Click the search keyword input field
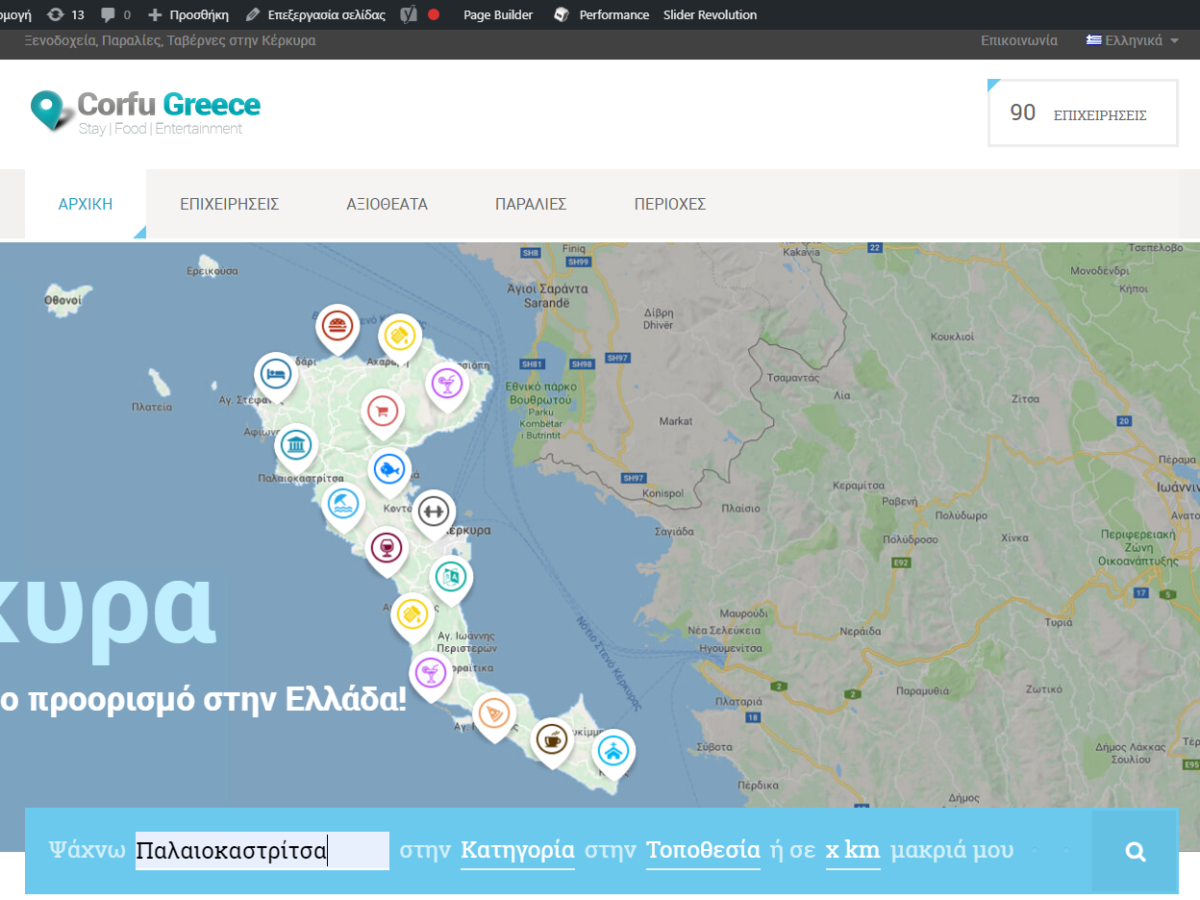This screenshot has height=900, width=1200. click(262, 851)
